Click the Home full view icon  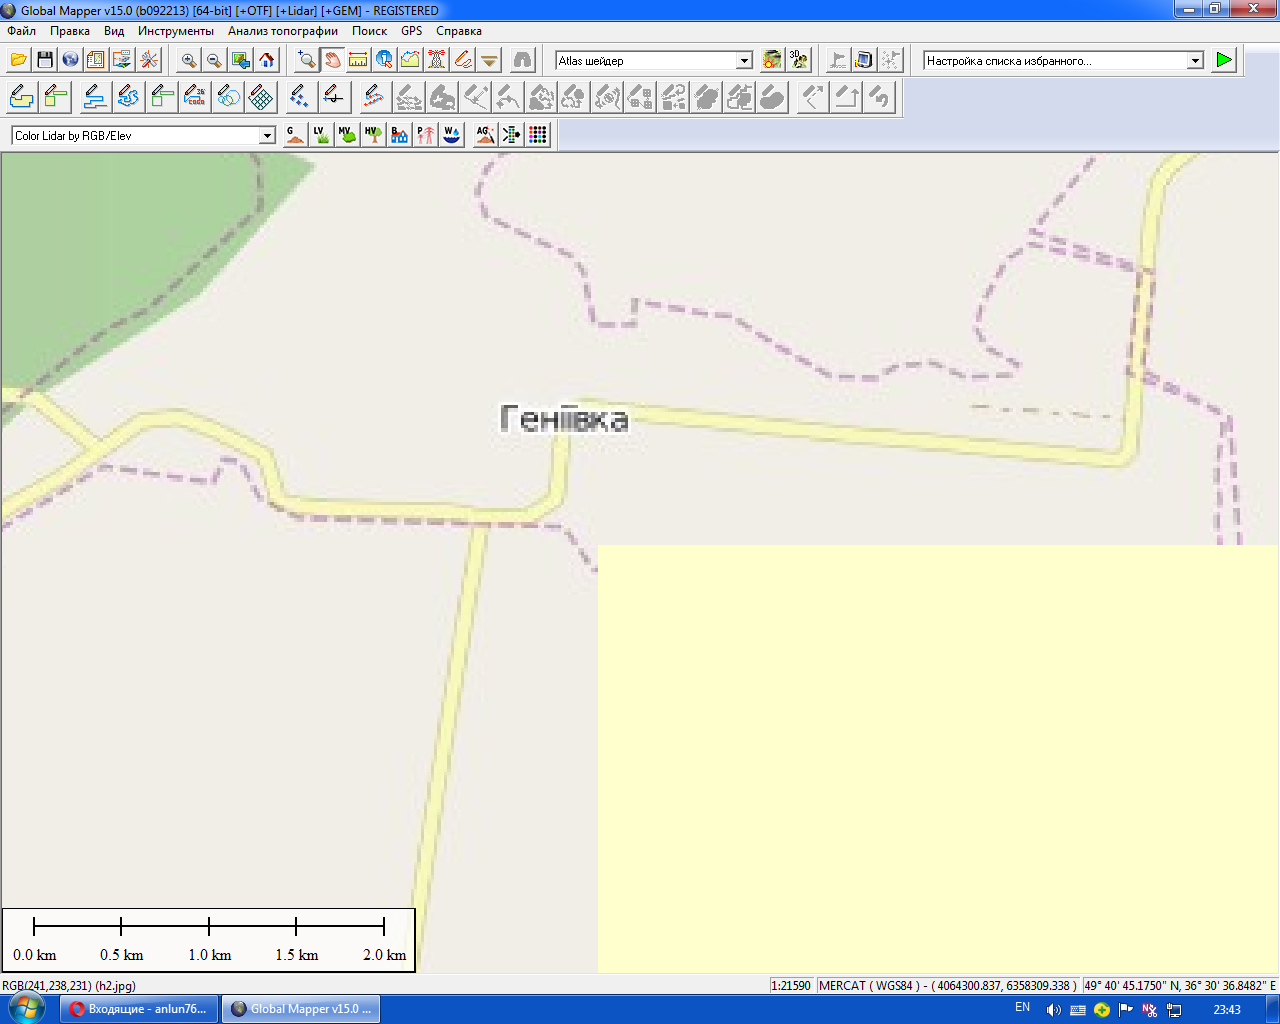(x=267, y=60)
